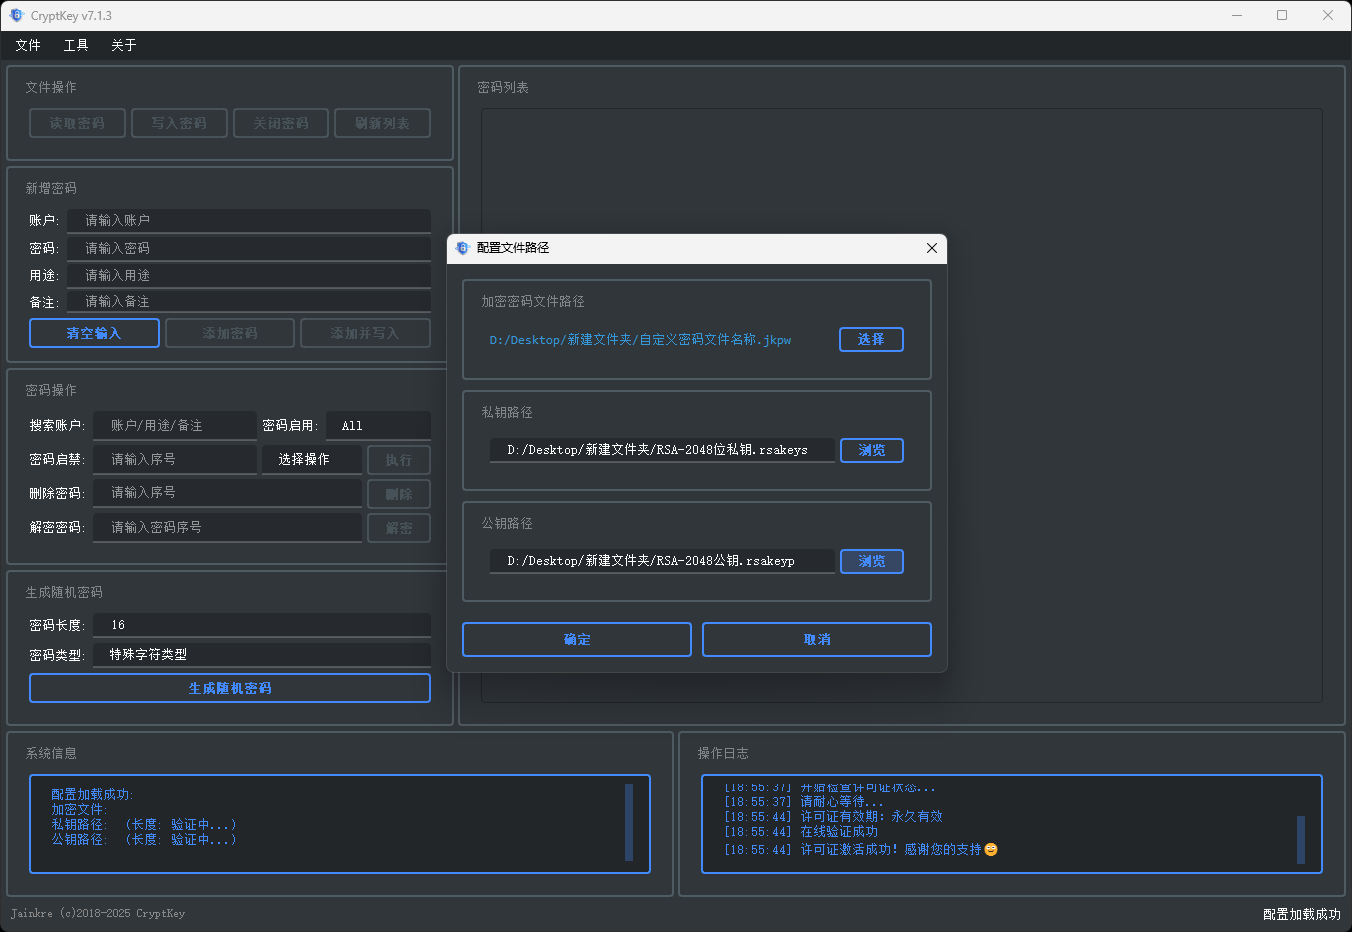Click 选择 button for encrypted password file
Screen dimensions: 1352x932
(x=871, y=339)
